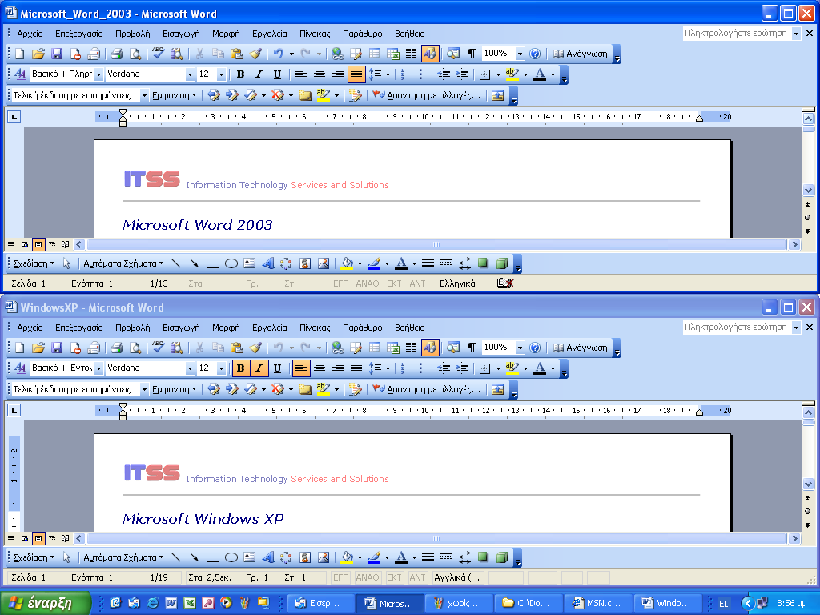Open Style dropdown in Microsoft_Word_2003 window
Image resolution: width=820 pixels, height=615 pixels.
point(98,74)
